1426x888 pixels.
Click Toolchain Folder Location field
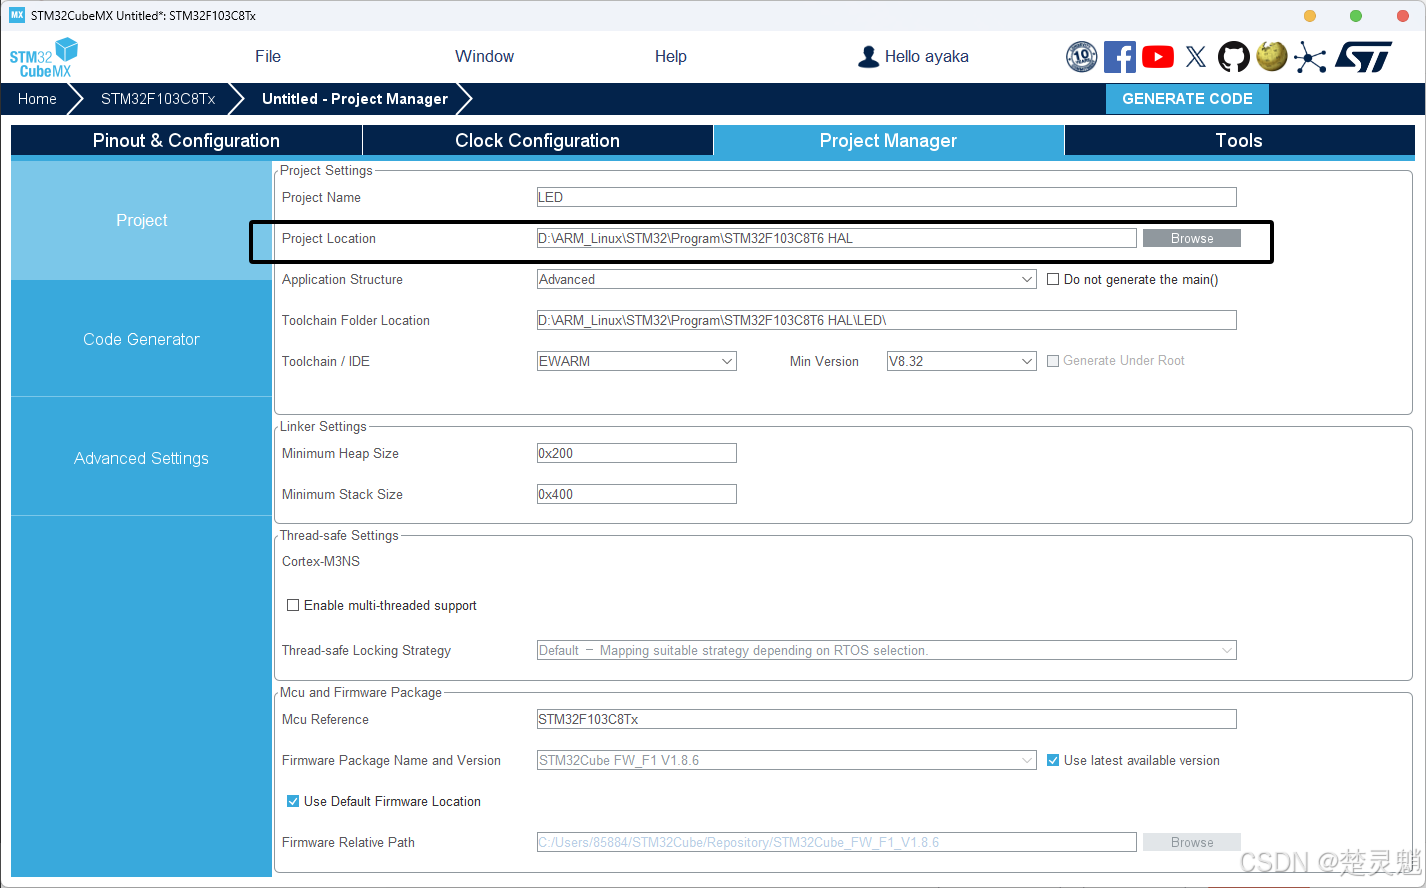[x=887, y=321]
